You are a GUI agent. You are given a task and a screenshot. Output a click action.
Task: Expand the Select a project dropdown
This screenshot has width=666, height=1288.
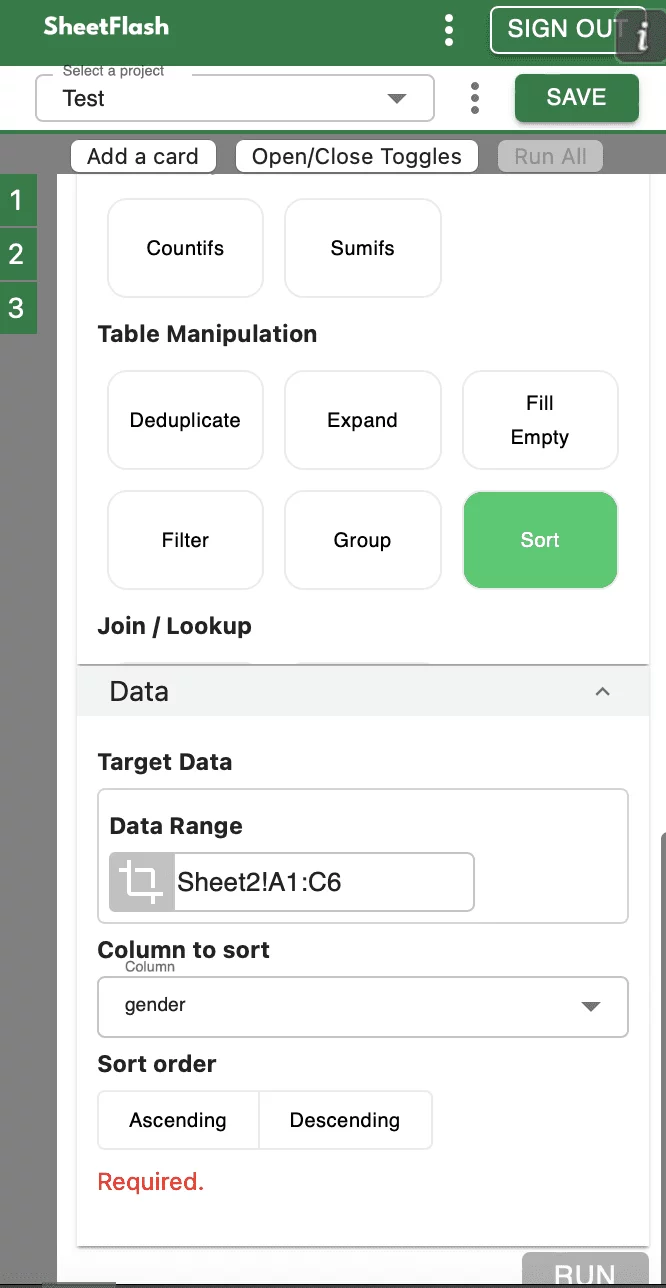click(396, 98)
